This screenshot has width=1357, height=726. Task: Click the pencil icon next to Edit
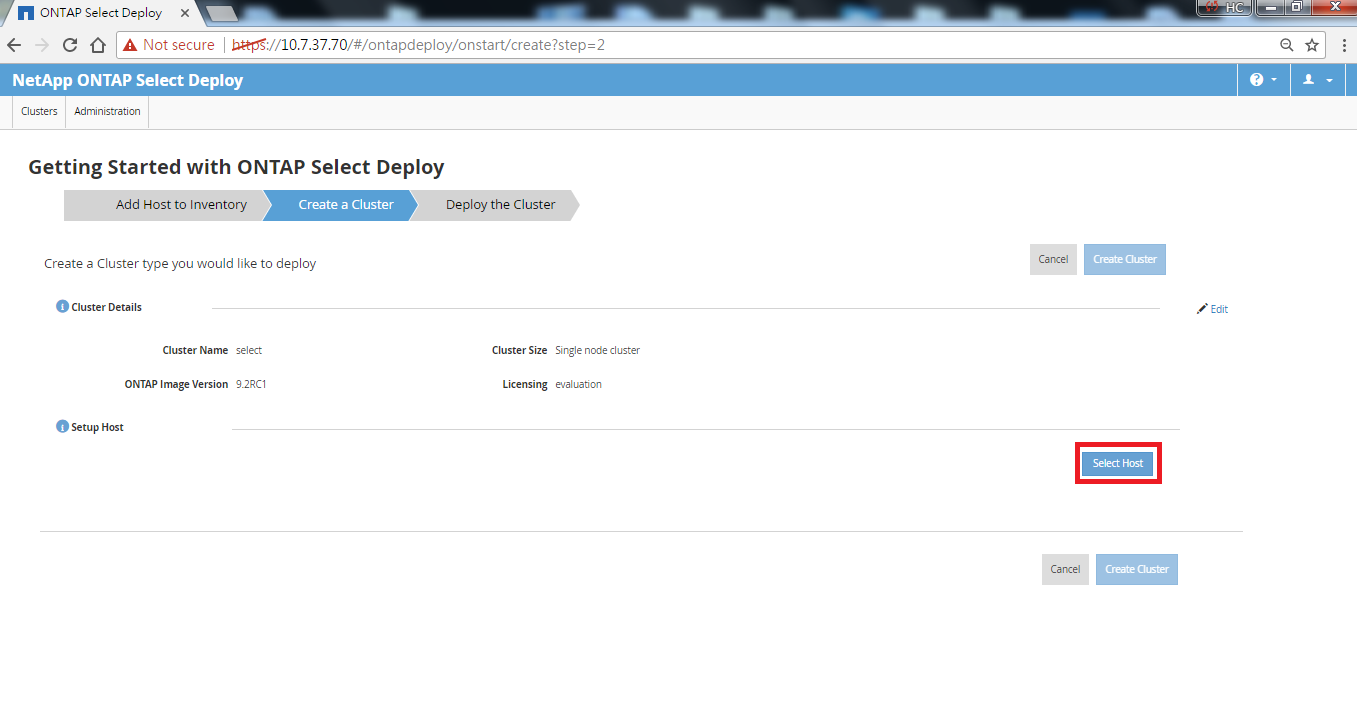point(1202,309)
